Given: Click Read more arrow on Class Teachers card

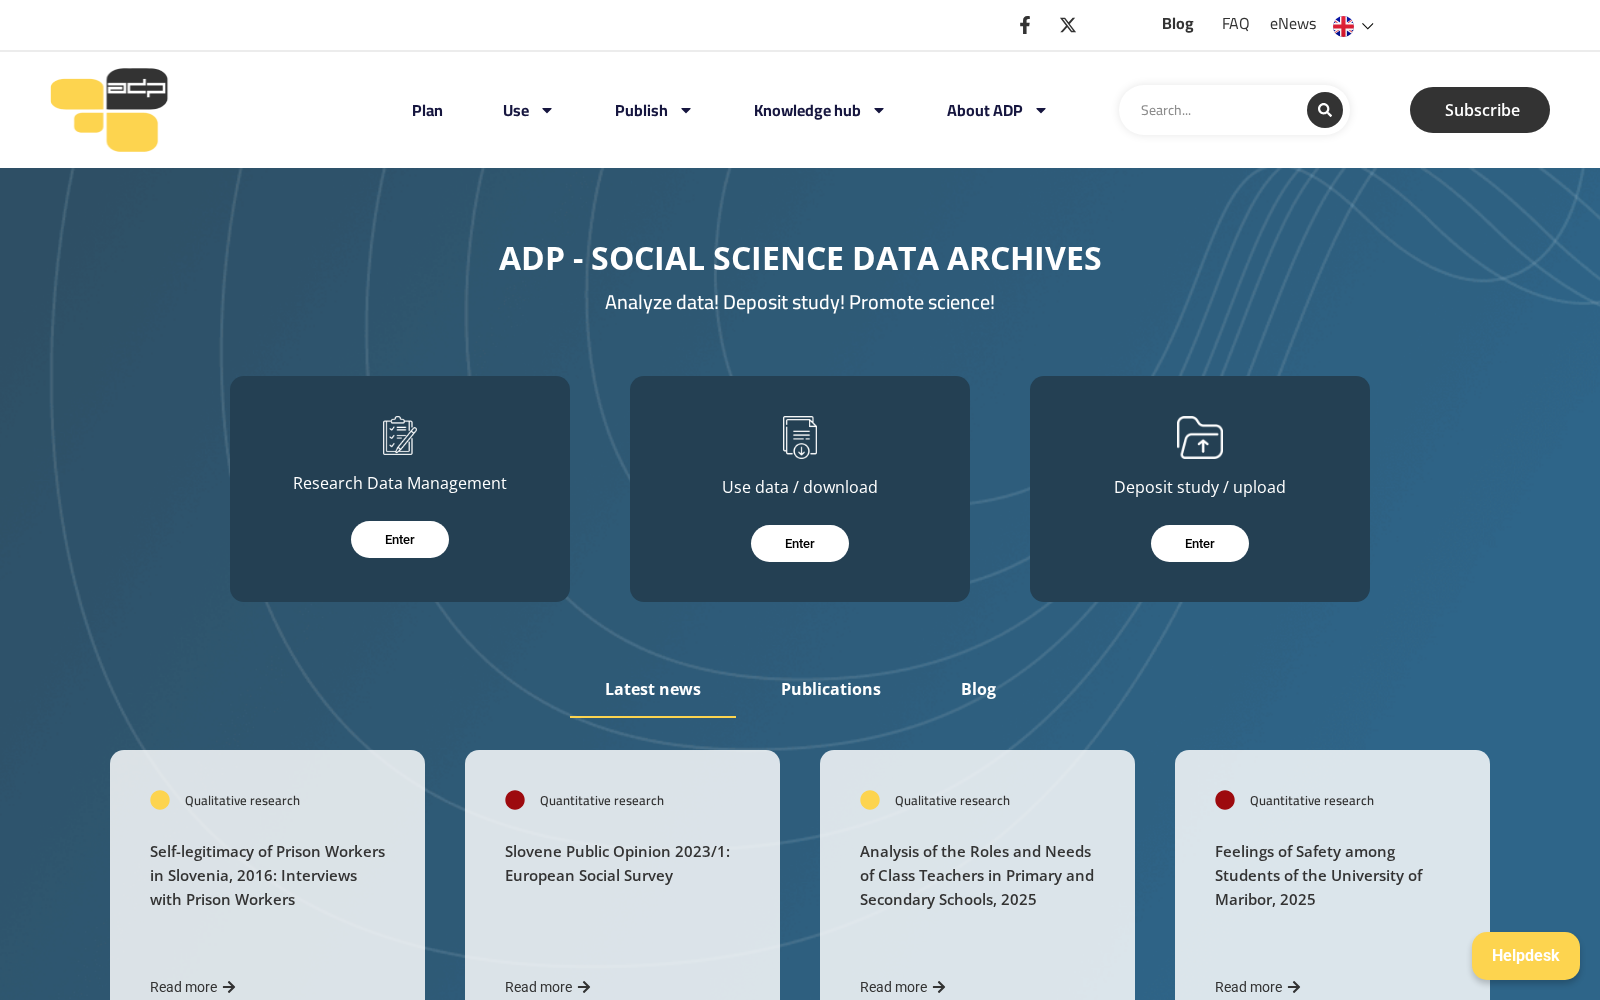Looking at the screenshot, I should click(939, 987).
